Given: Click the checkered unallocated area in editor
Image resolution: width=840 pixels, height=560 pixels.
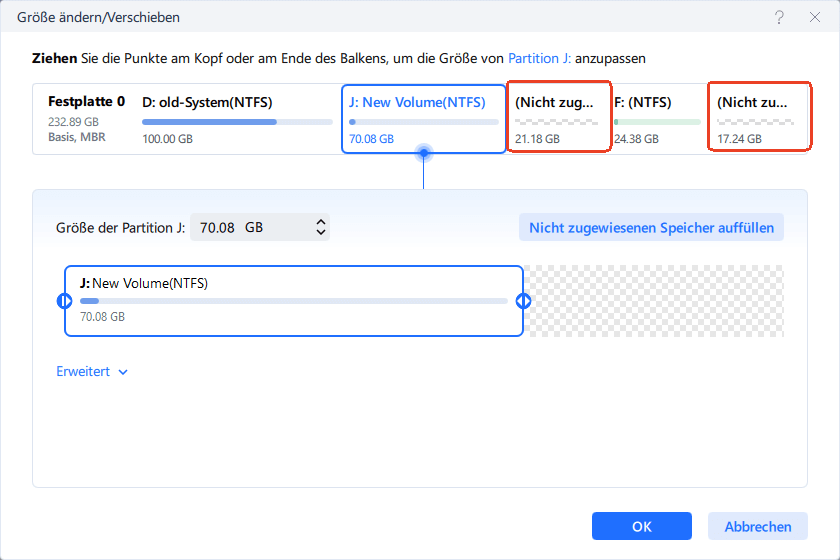Looking at the screenshot, I should (655, 301).
